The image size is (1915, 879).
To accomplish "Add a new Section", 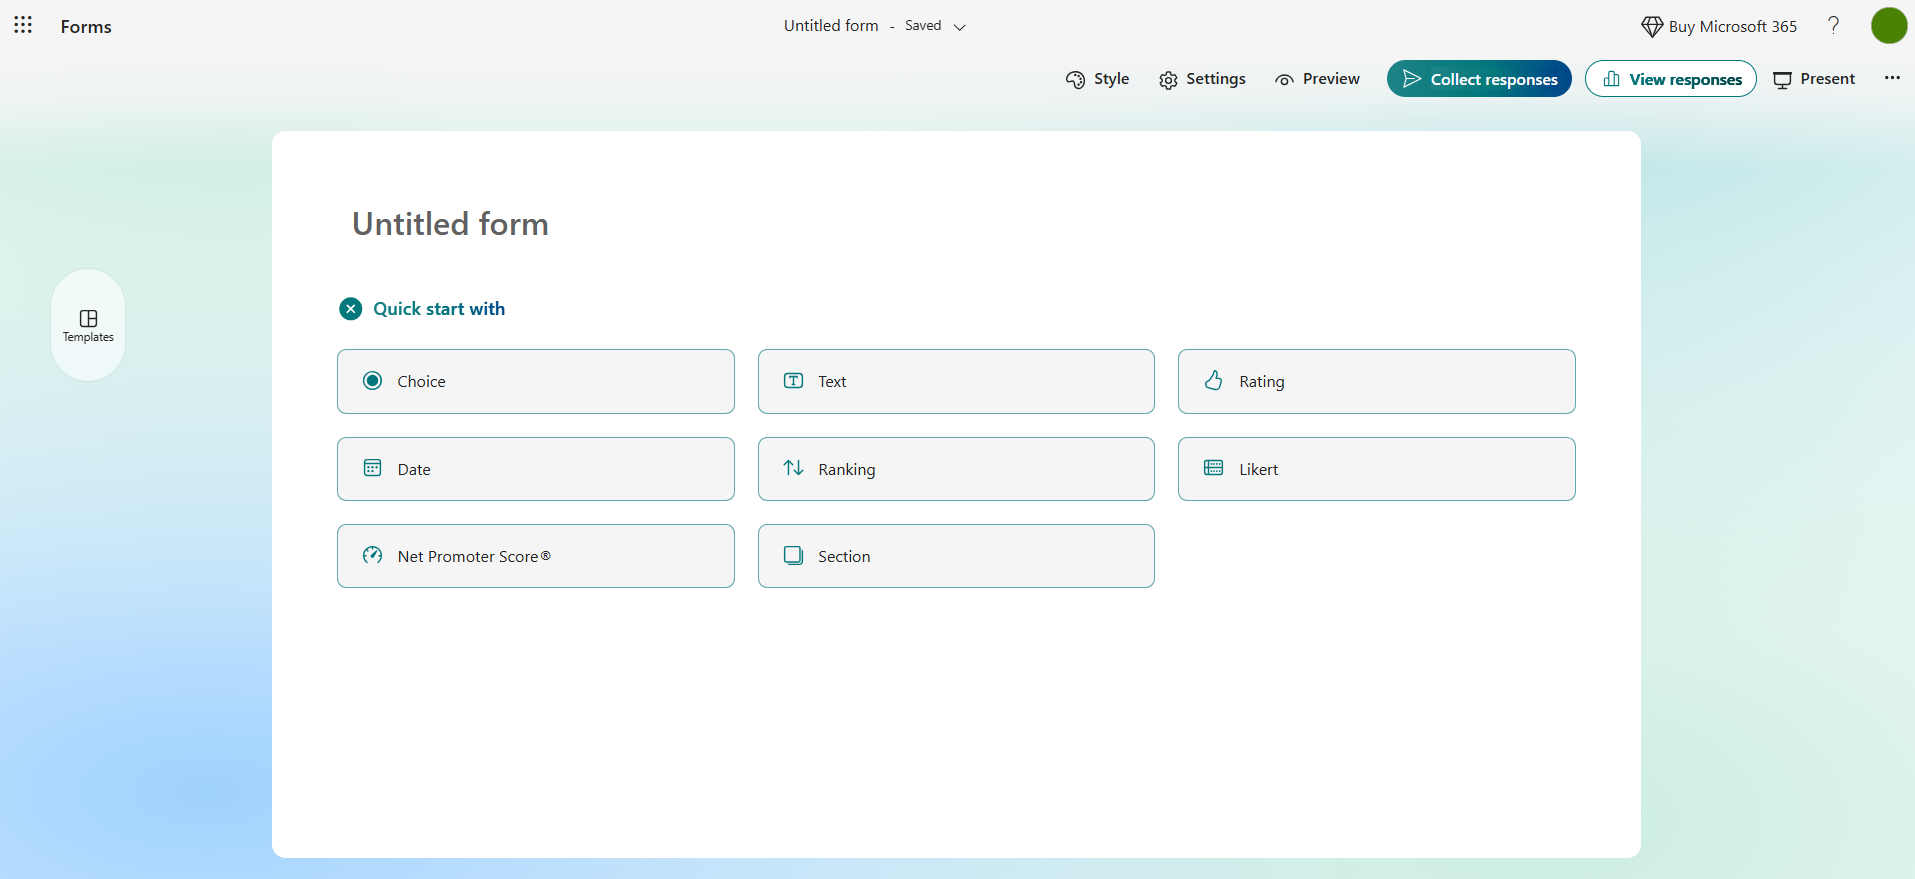I will 956,556.
